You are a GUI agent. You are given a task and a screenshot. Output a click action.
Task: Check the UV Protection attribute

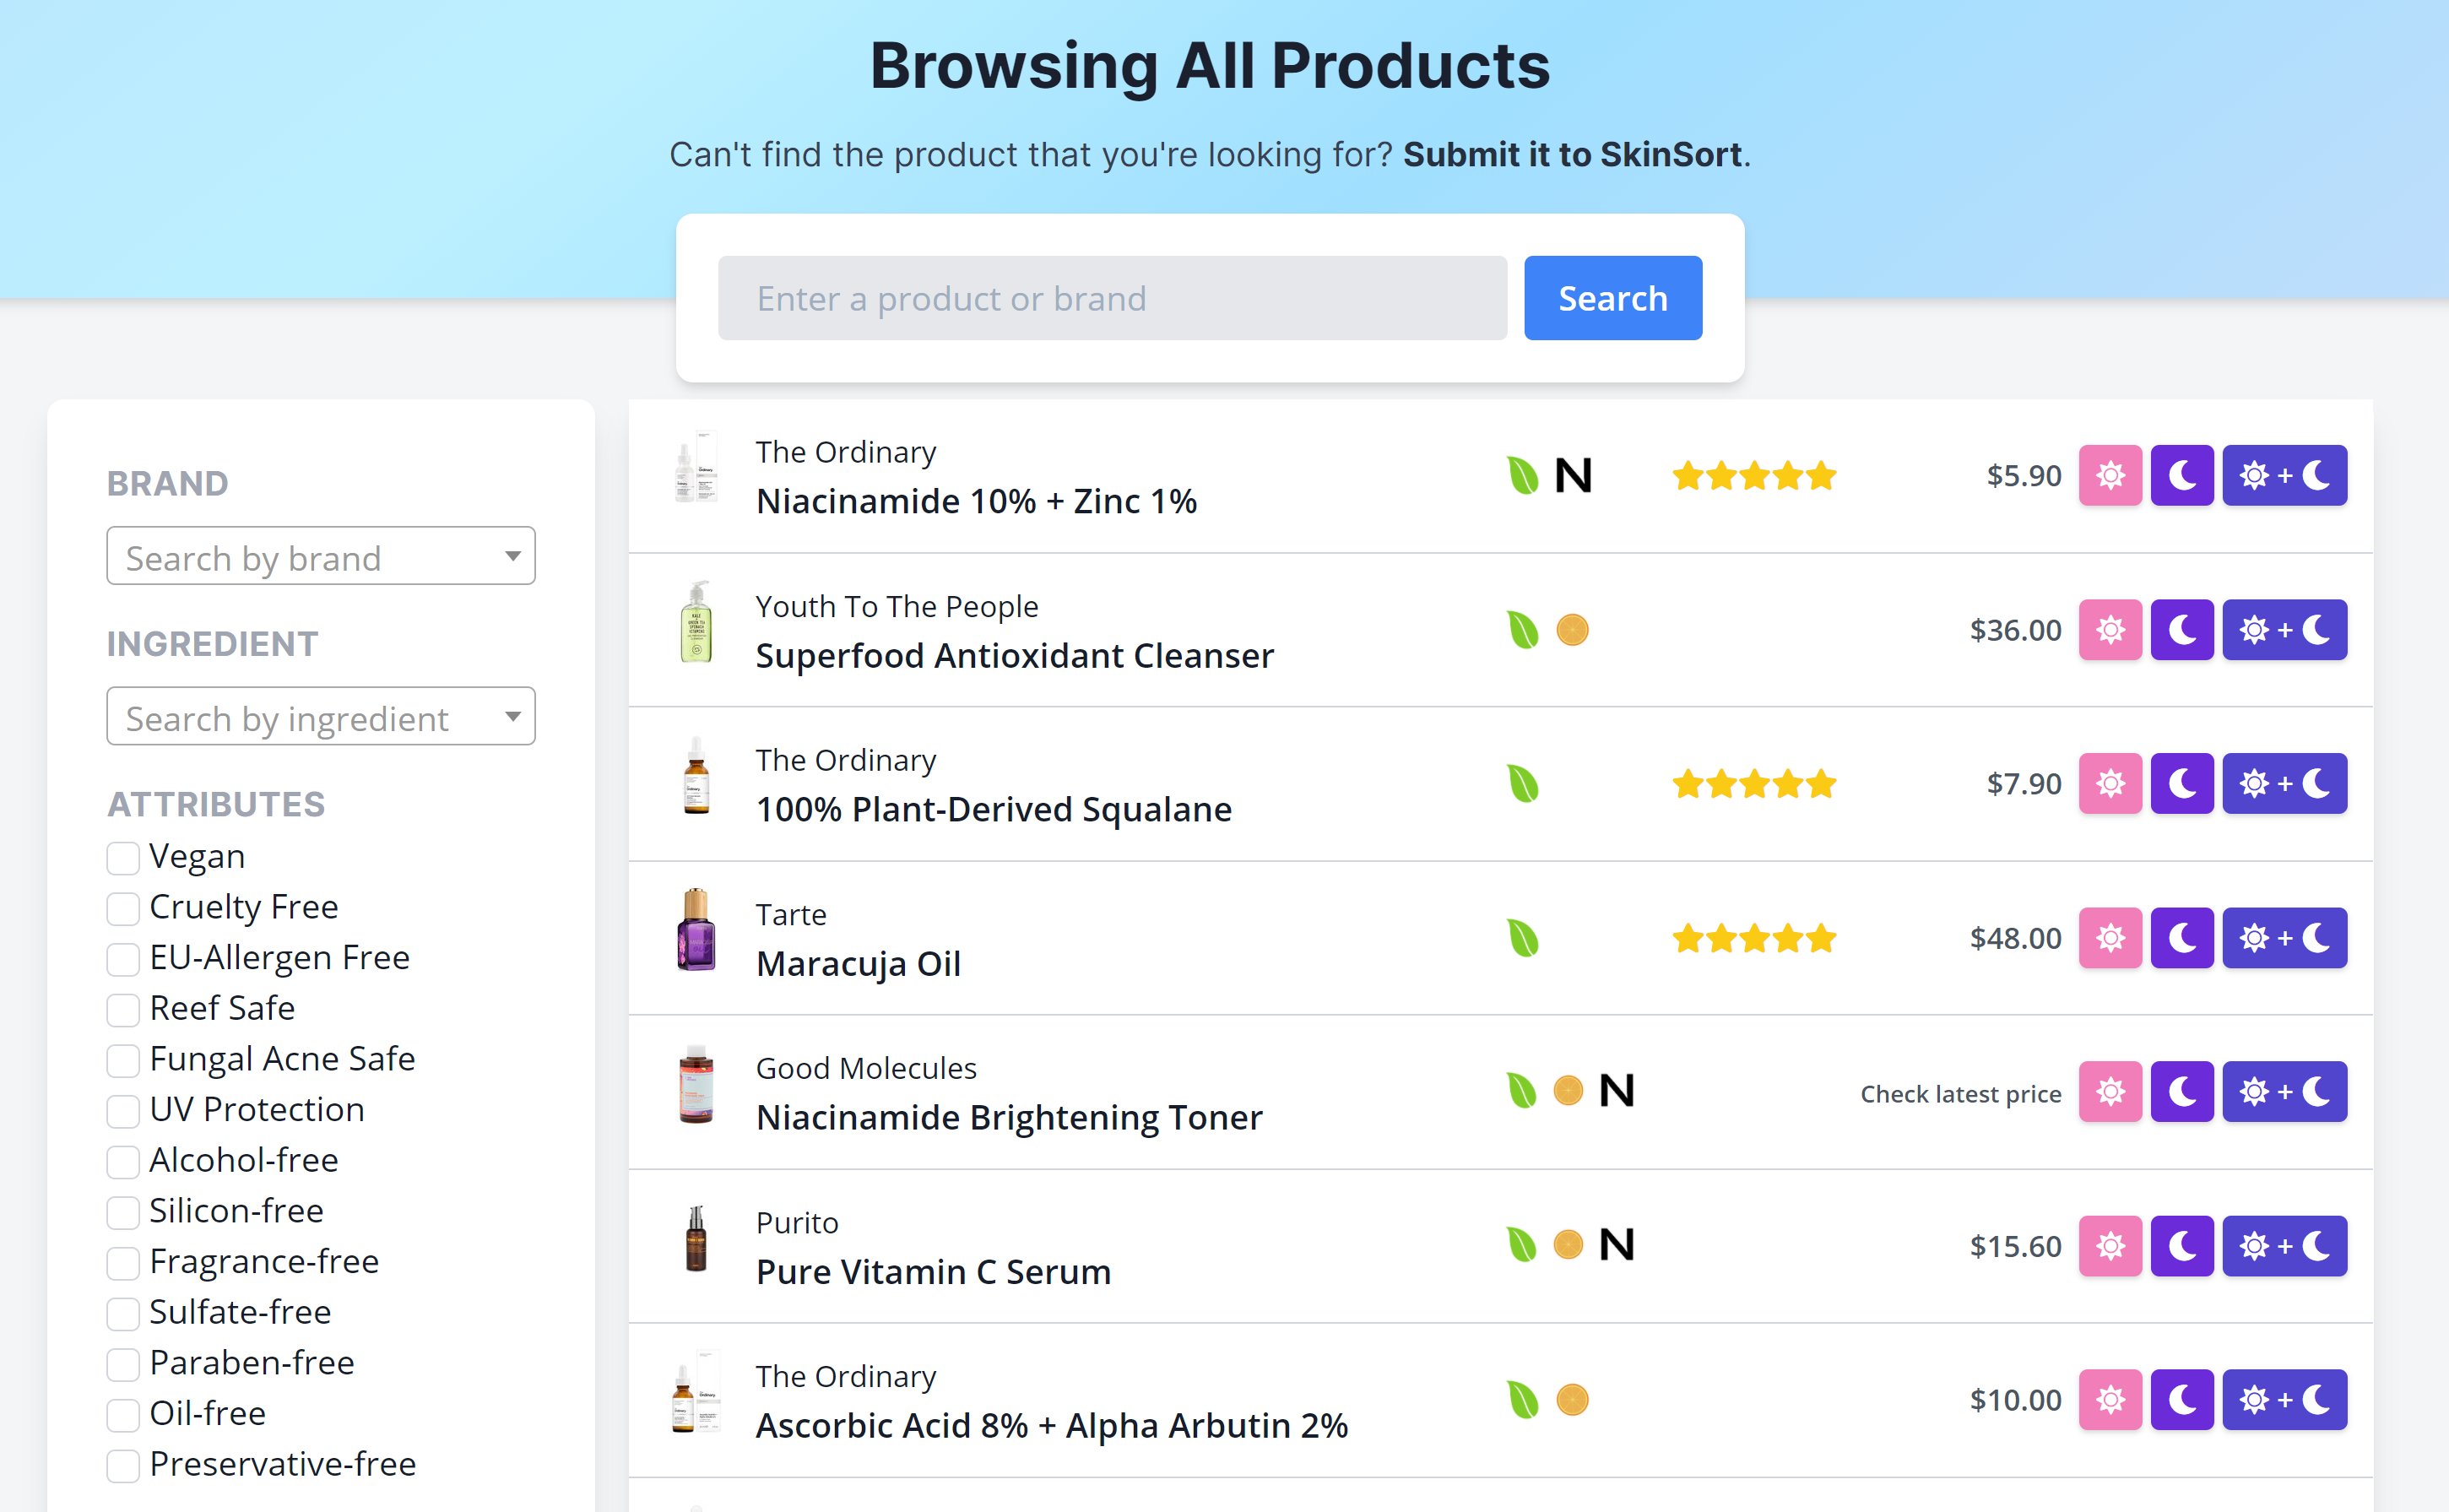123,1111
